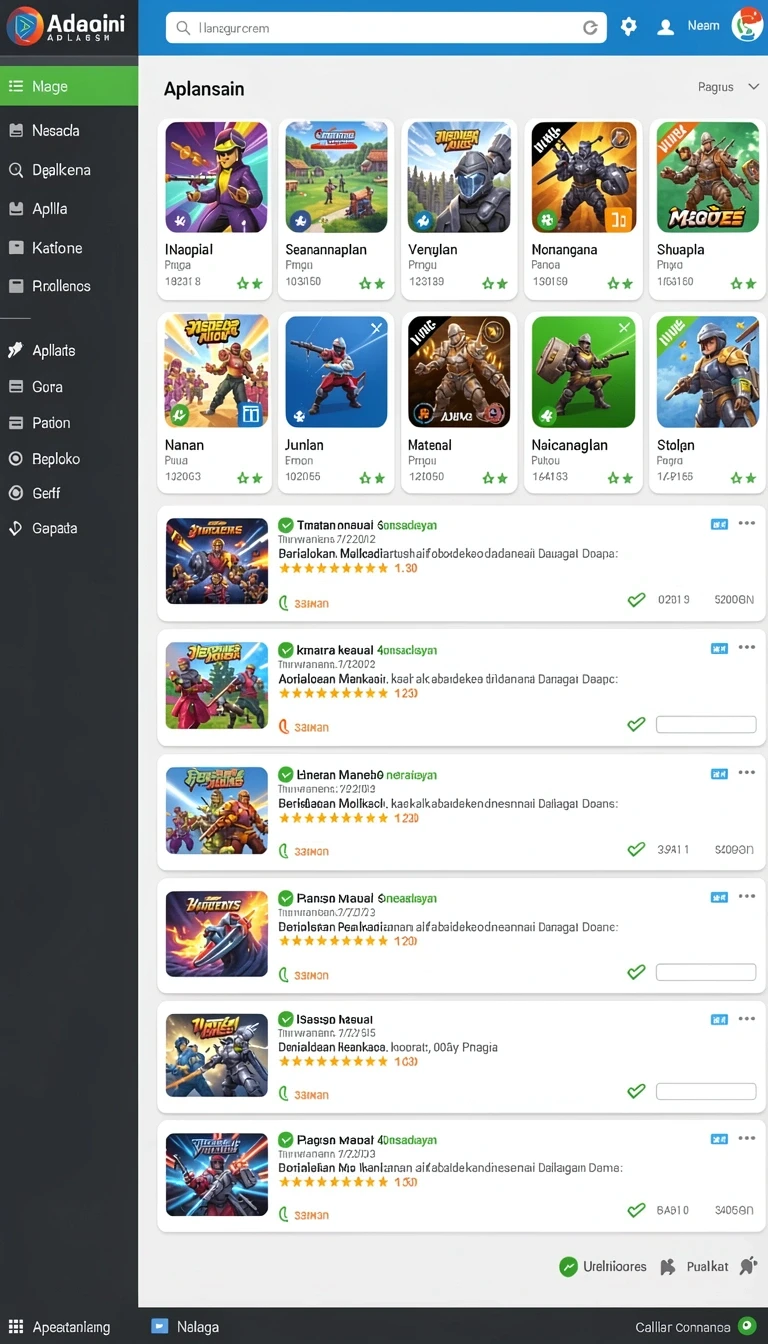Click the blue tag icon on the Eneran Manebo row

click(719, 774)
